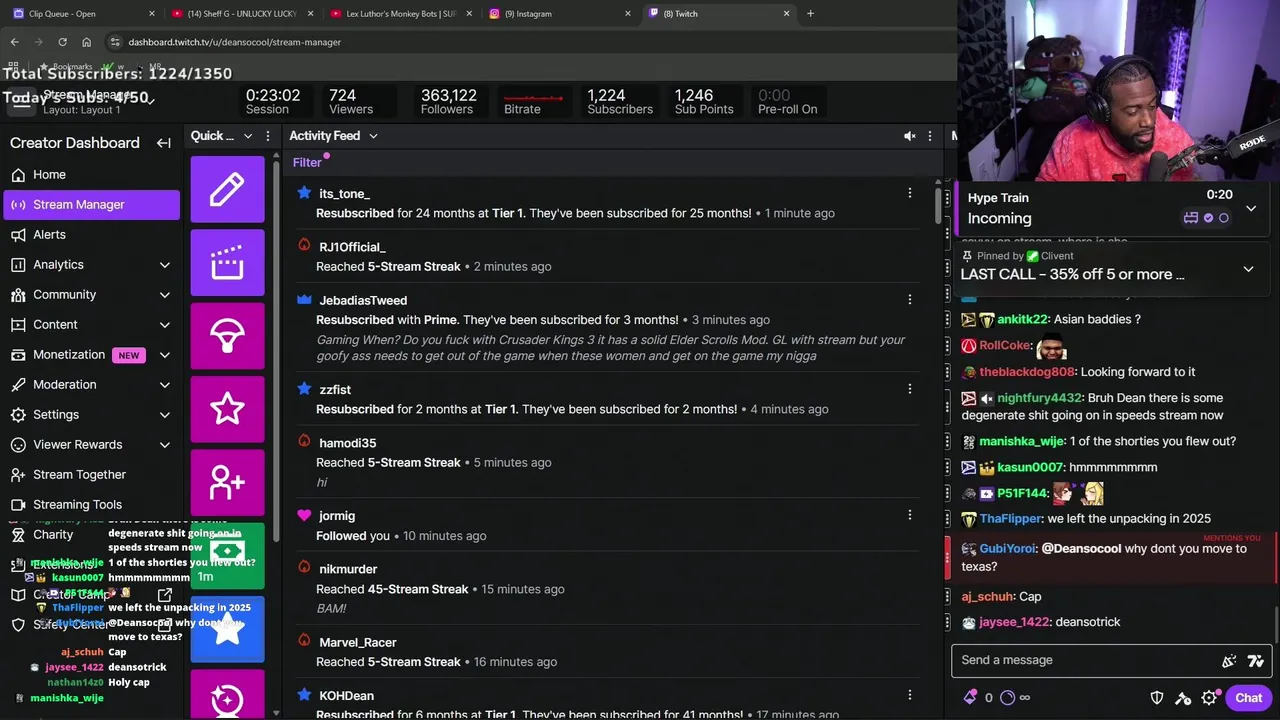Open Shield Mode icon
This screenshot has height=720, width=1280.
pos(1157,698)
